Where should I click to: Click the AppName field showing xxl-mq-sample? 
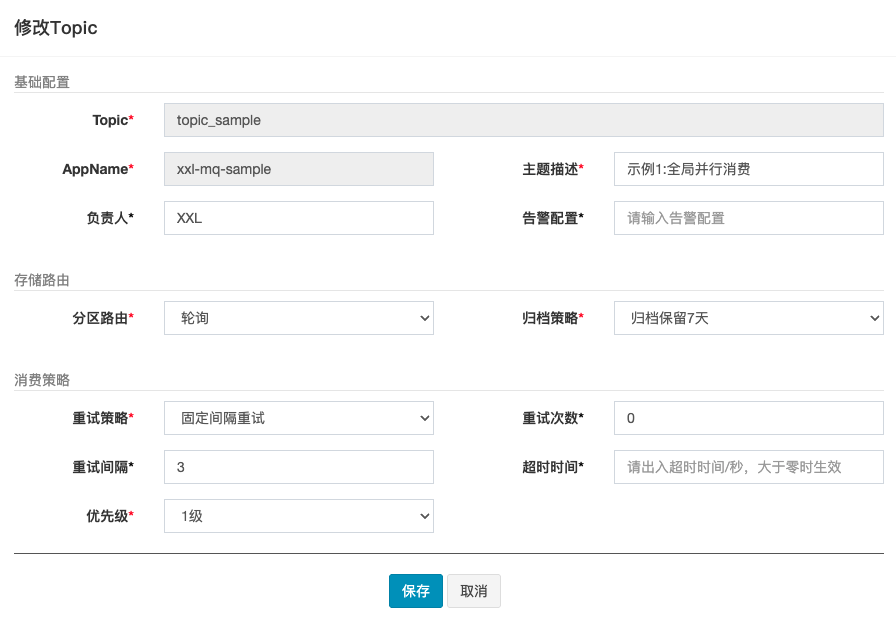pos(298,169)
